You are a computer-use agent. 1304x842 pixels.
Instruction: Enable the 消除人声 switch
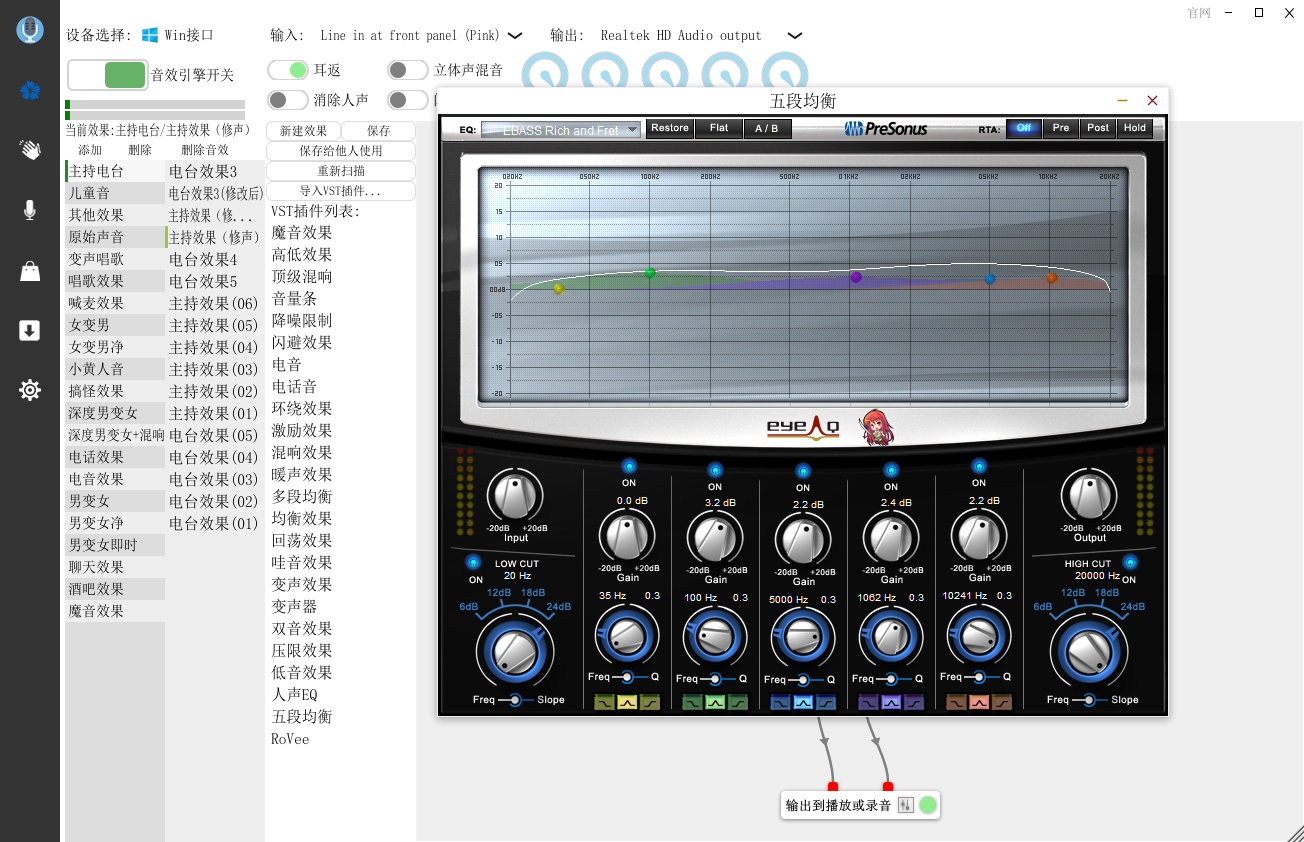click(x=288, y=100)
